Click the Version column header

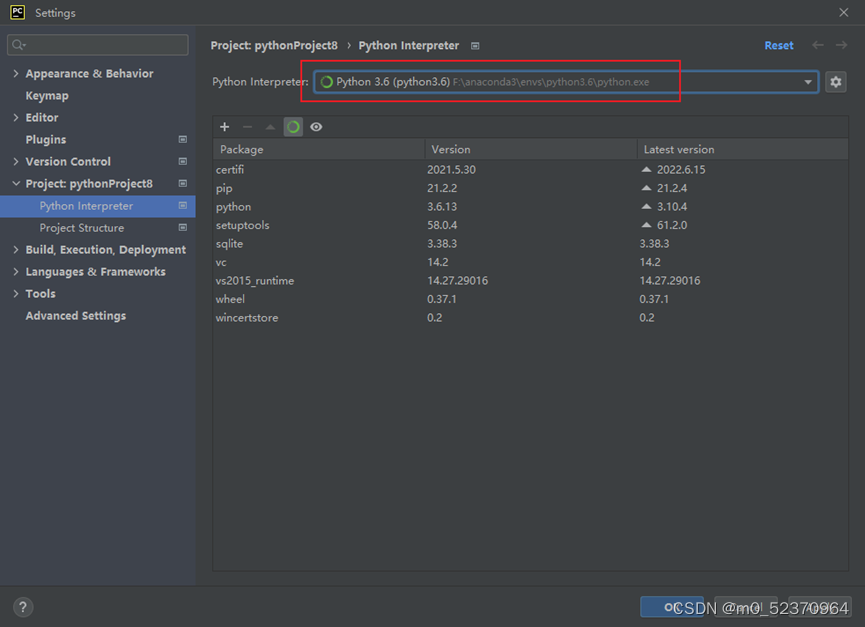point(531,149)
